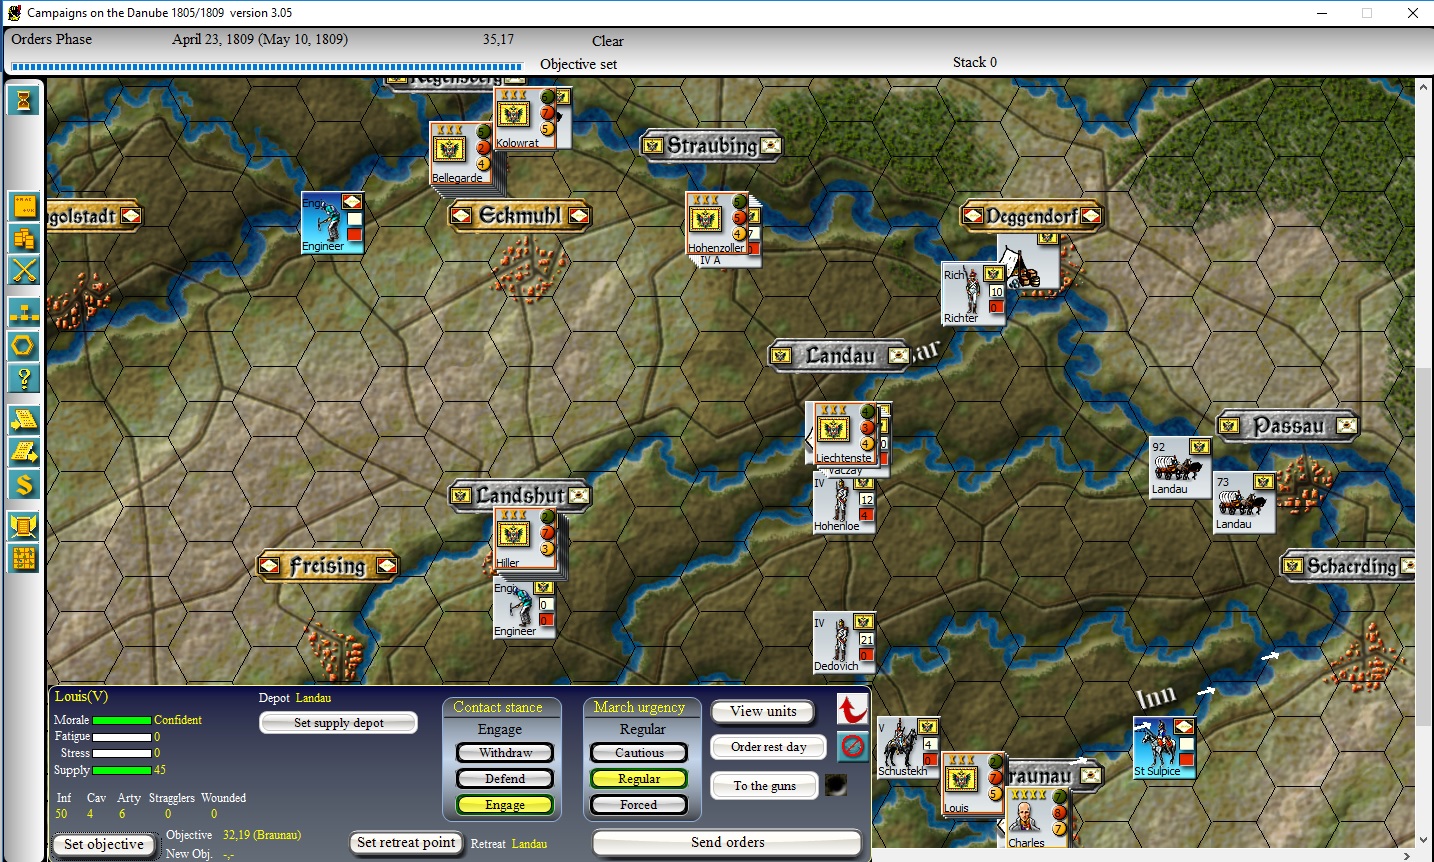This screenshot has width=1434, height=862.
Task: Click the map scroll up arrow
Action: click(1424, 88)
